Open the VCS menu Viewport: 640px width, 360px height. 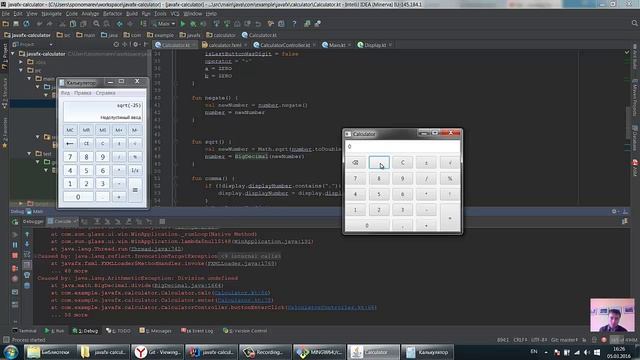pyautogui.click(x=175, y=13)
